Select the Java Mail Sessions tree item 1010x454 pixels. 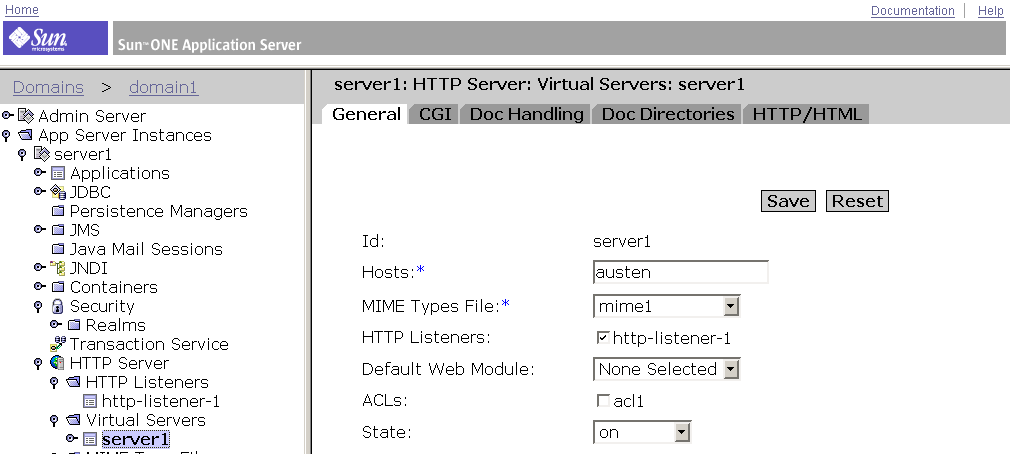coord(146,249)
